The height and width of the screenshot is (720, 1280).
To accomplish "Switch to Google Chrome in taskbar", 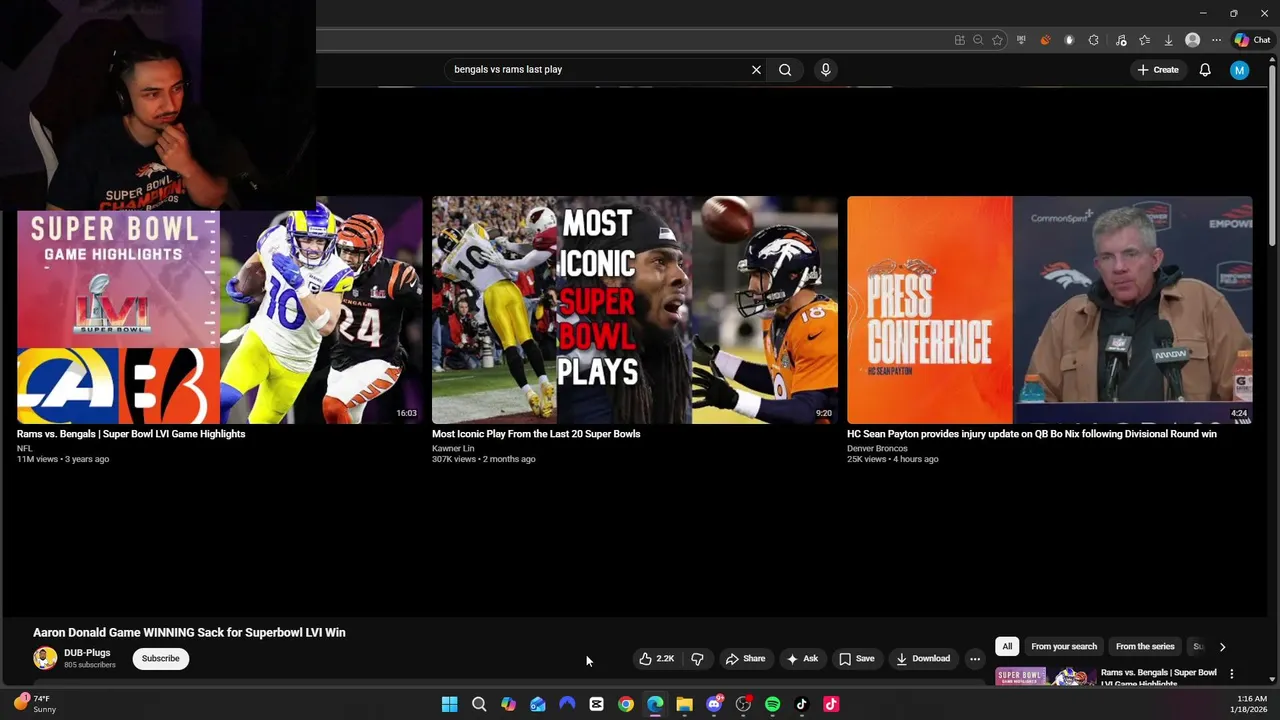I will coord(626,704).
